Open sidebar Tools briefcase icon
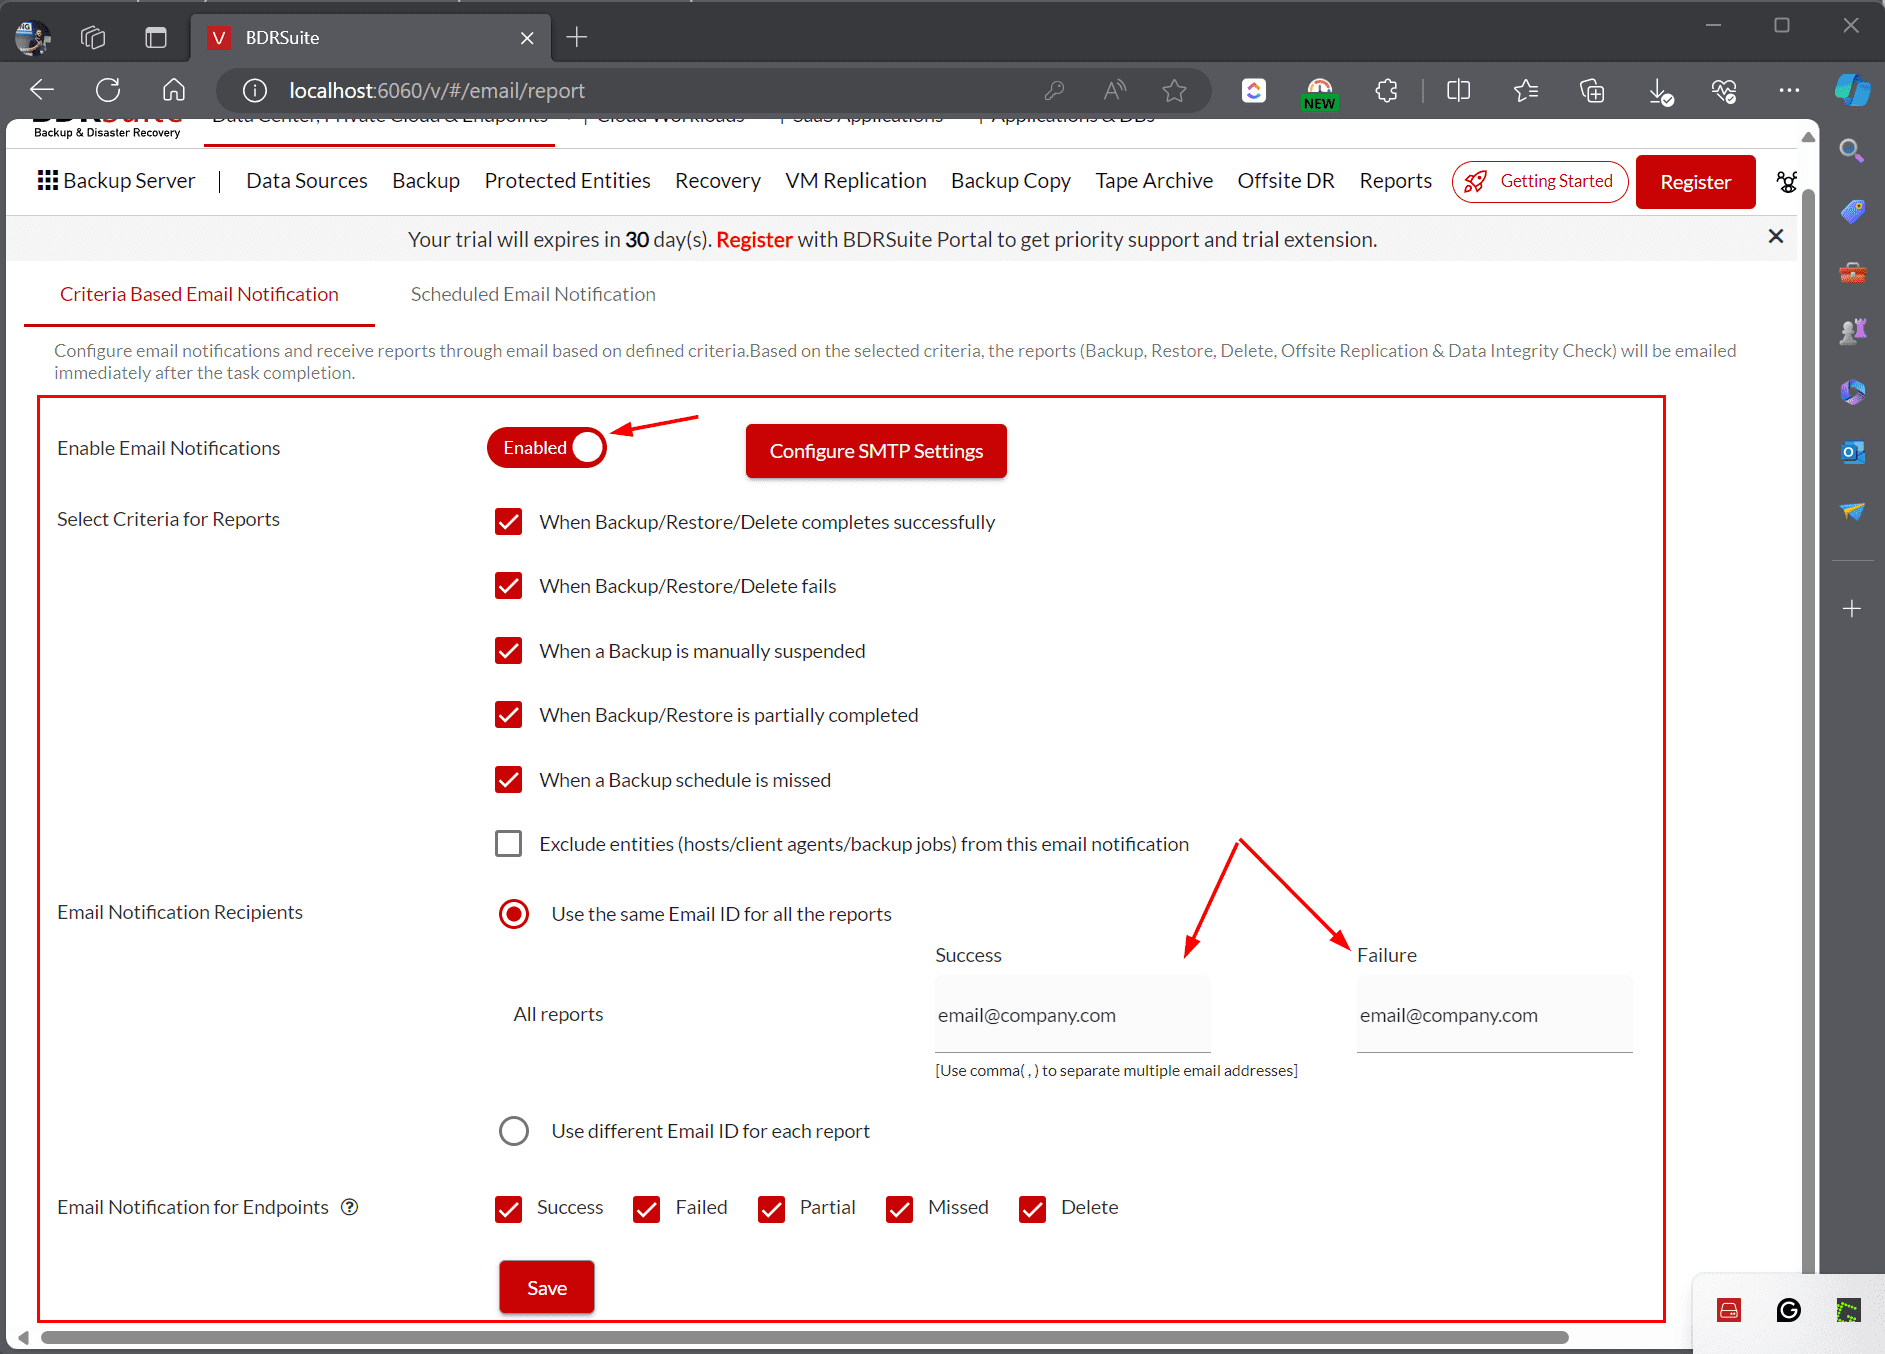Image resolution: width=1885 pixels, height=1354 pixels. tap(1852, 272)
